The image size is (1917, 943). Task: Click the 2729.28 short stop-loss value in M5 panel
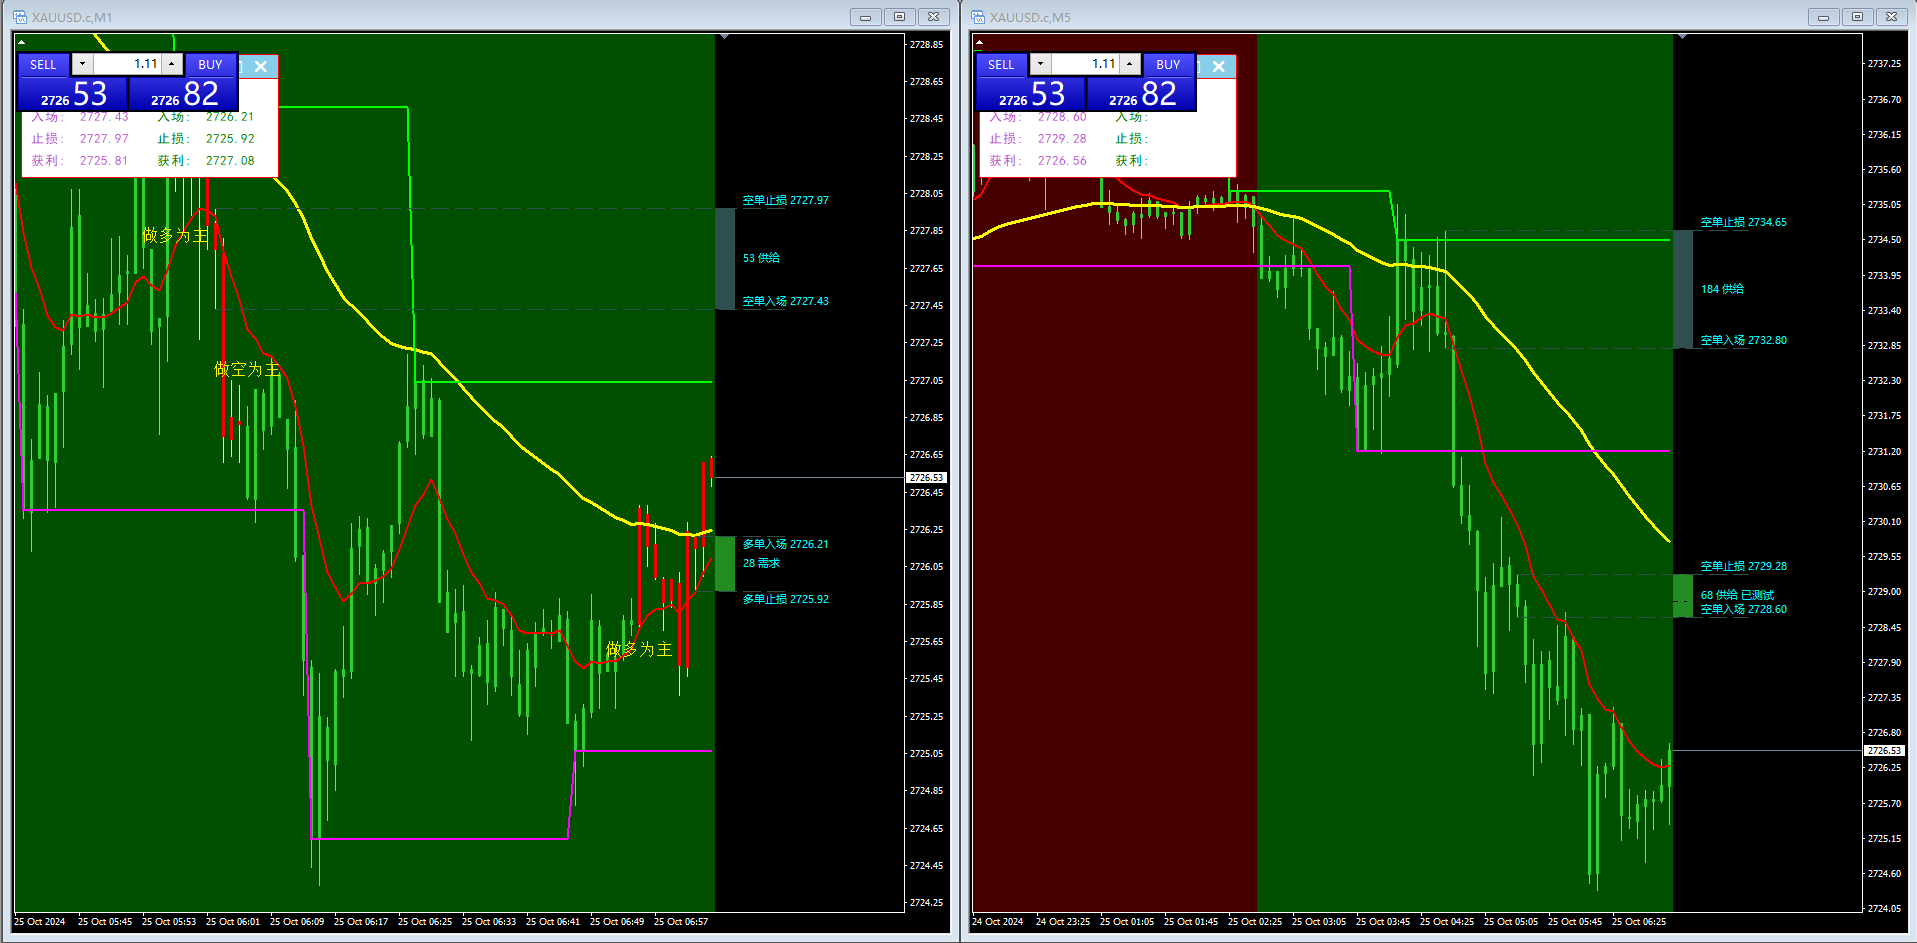tap(1062, 139)
